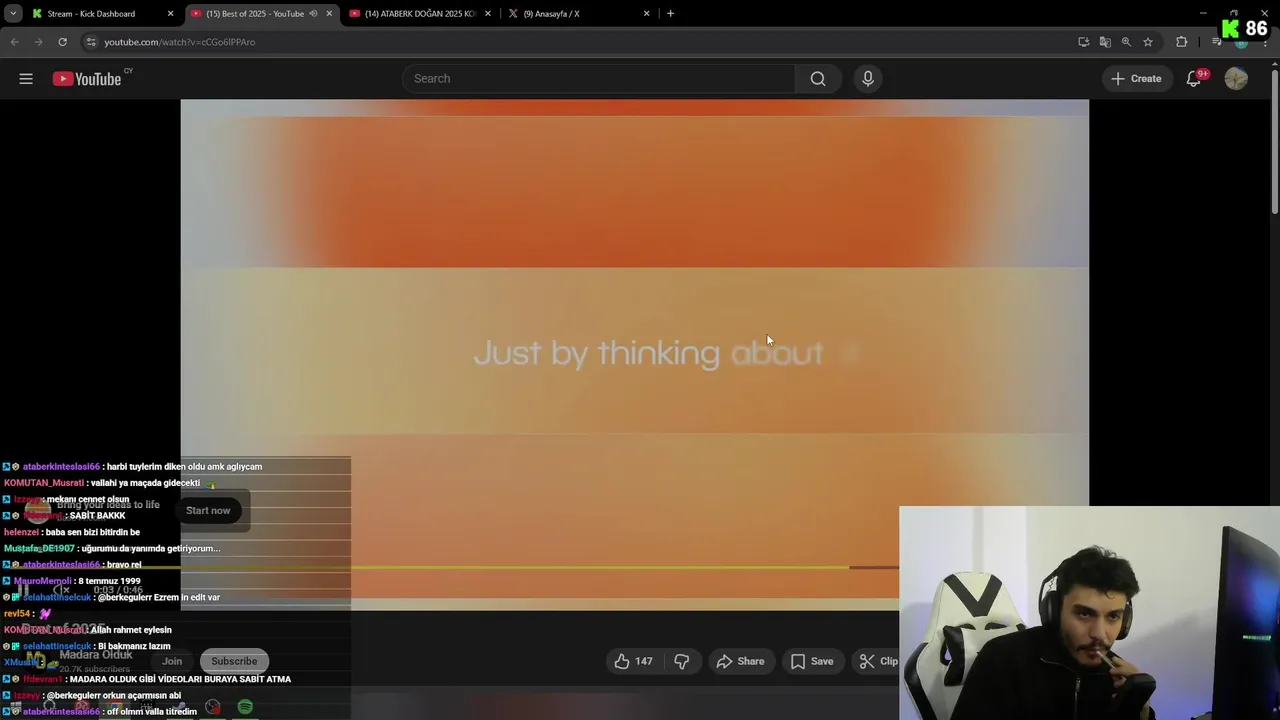Open a new browser tab
The height and width of the screenshot is (720, 1280).
(670, 14)
